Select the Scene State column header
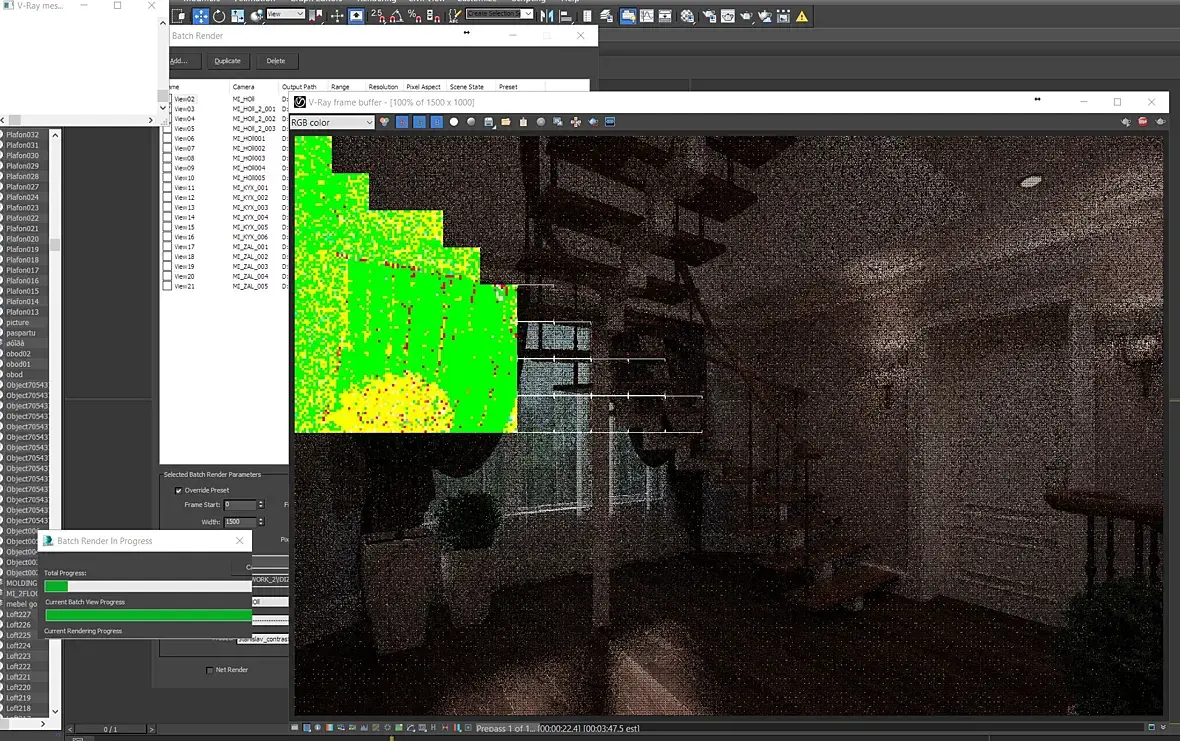Image resolution: width=1180 pixels, height=741 pixels. click(x=467, y=87)
